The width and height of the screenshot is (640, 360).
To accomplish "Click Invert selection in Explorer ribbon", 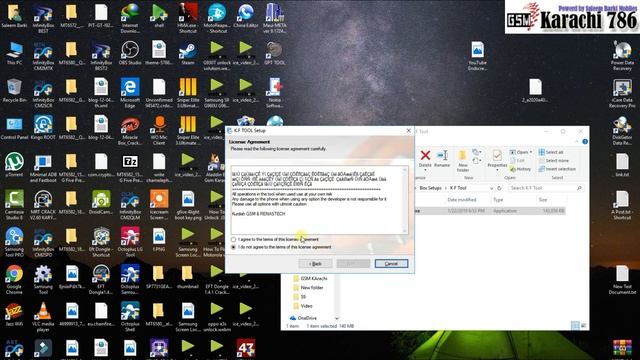I will coord(557,169).
